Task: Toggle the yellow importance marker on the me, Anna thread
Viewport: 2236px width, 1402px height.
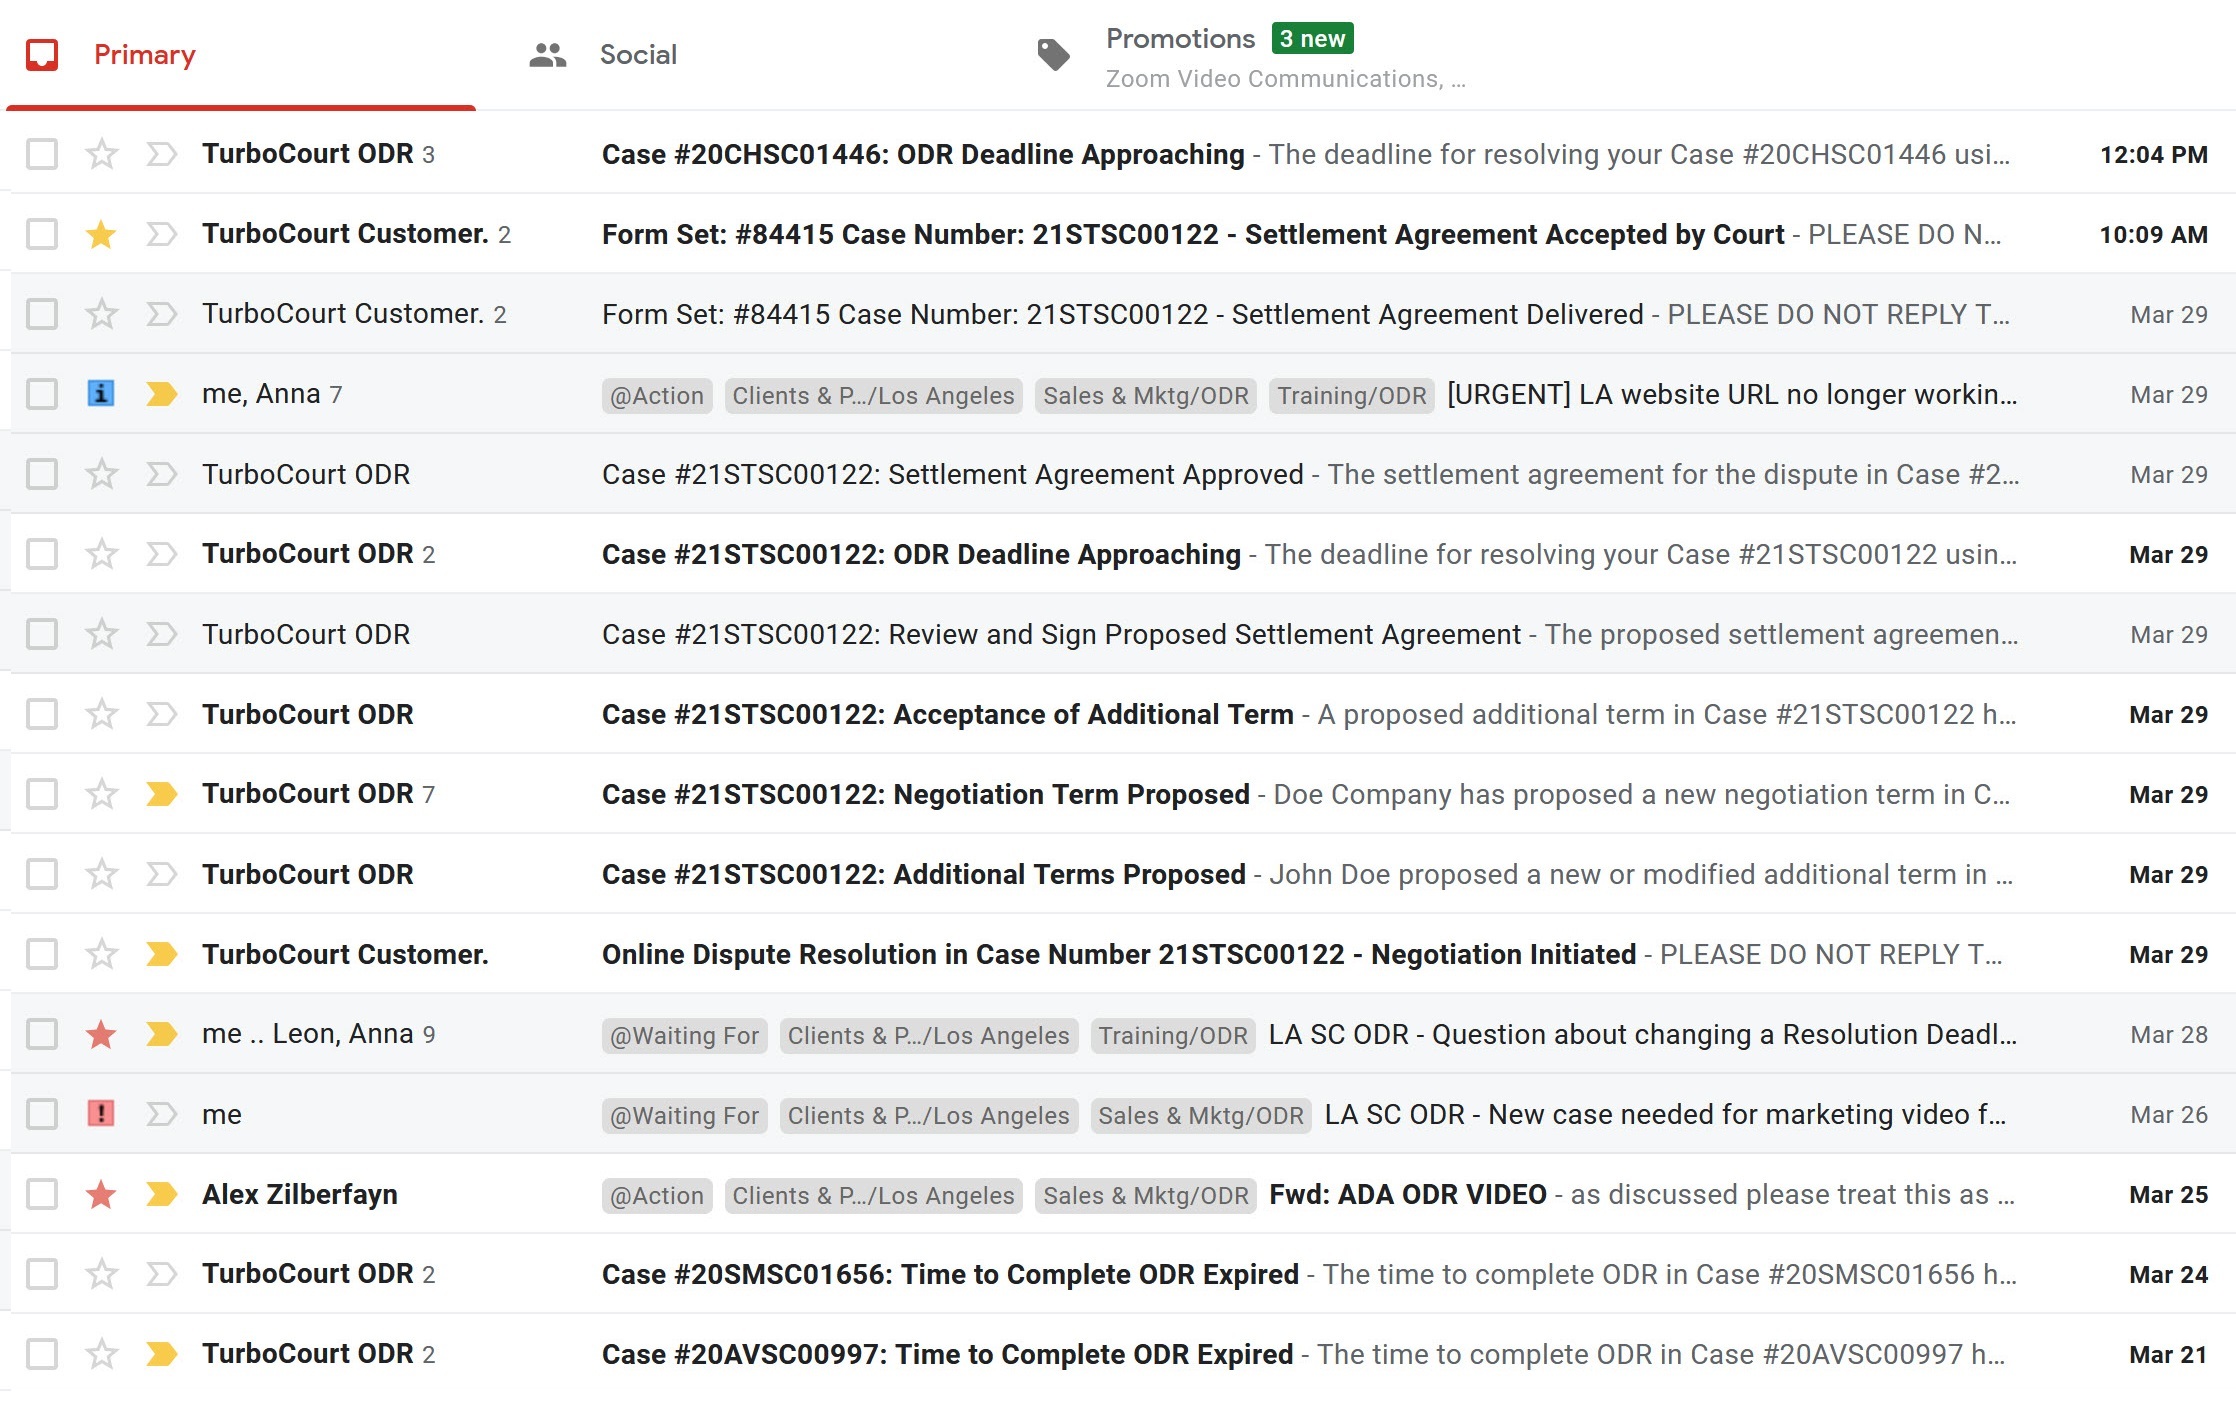Action: 161,393
